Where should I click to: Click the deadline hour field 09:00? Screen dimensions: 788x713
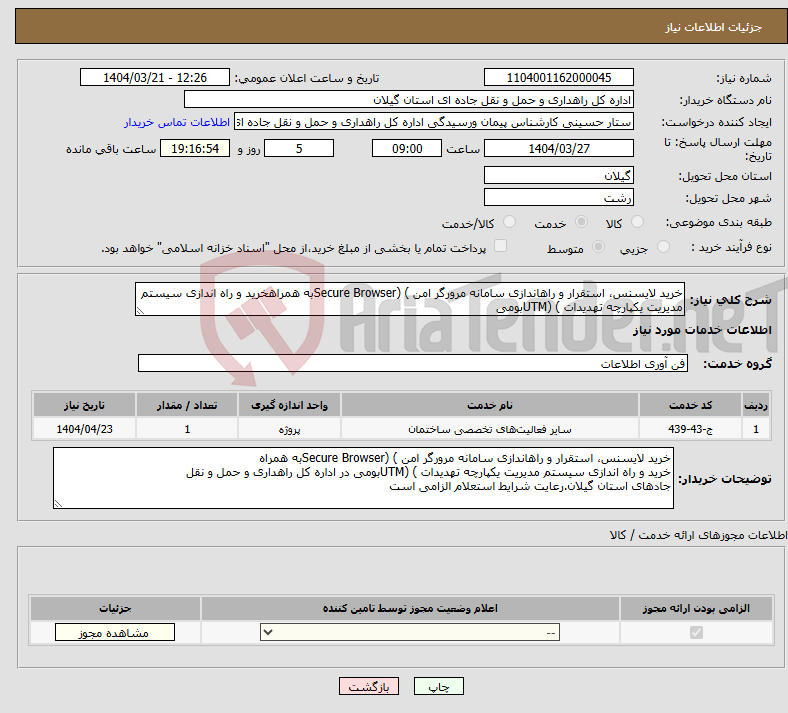407,148
